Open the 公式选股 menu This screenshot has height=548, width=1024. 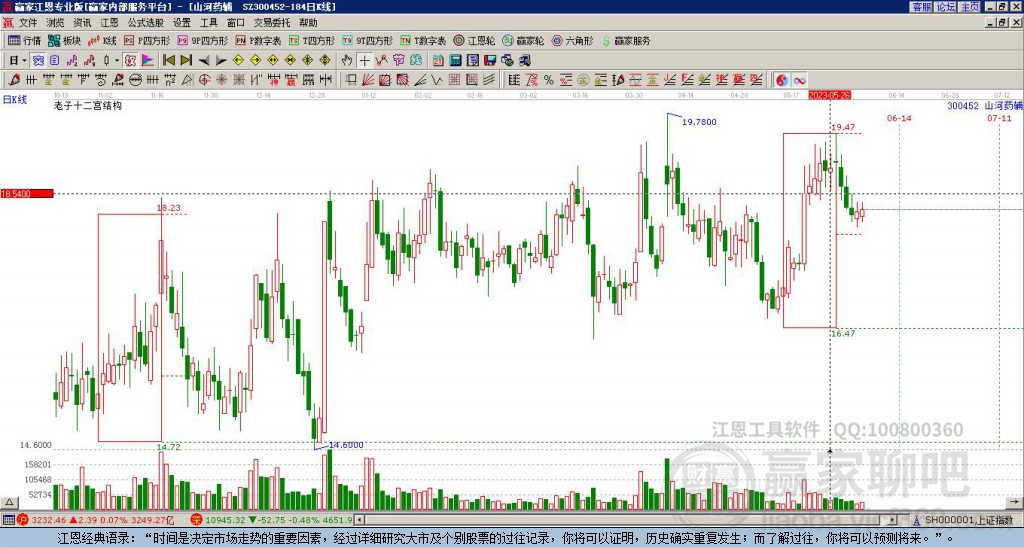click(146, 23)
